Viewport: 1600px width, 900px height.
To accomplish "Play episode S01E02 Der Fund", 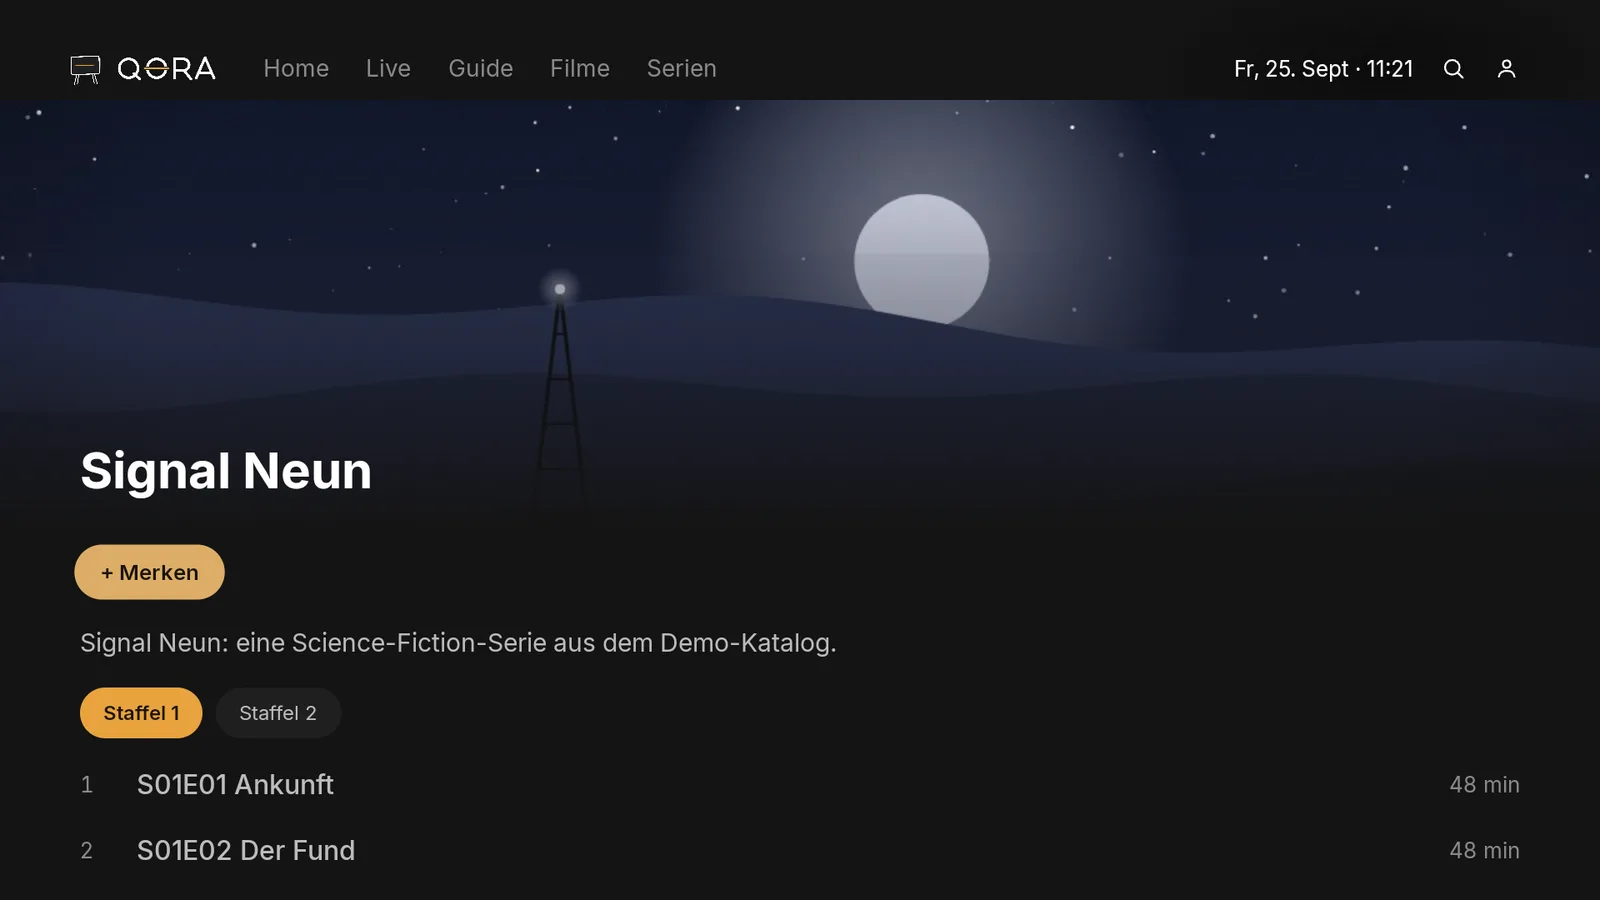I will (800, 851).
